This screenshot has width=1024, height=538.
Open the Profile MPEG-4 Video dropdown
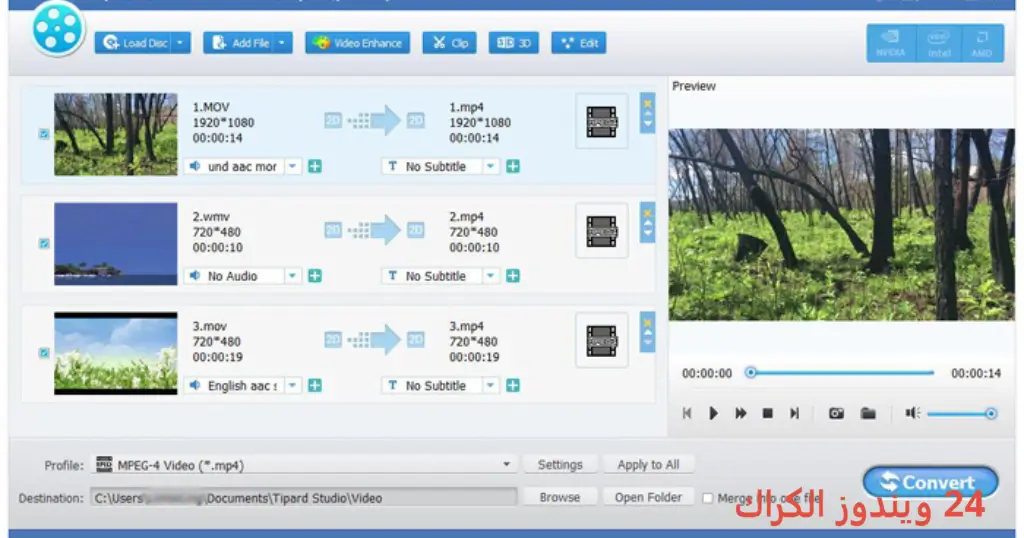pos(304,465)
